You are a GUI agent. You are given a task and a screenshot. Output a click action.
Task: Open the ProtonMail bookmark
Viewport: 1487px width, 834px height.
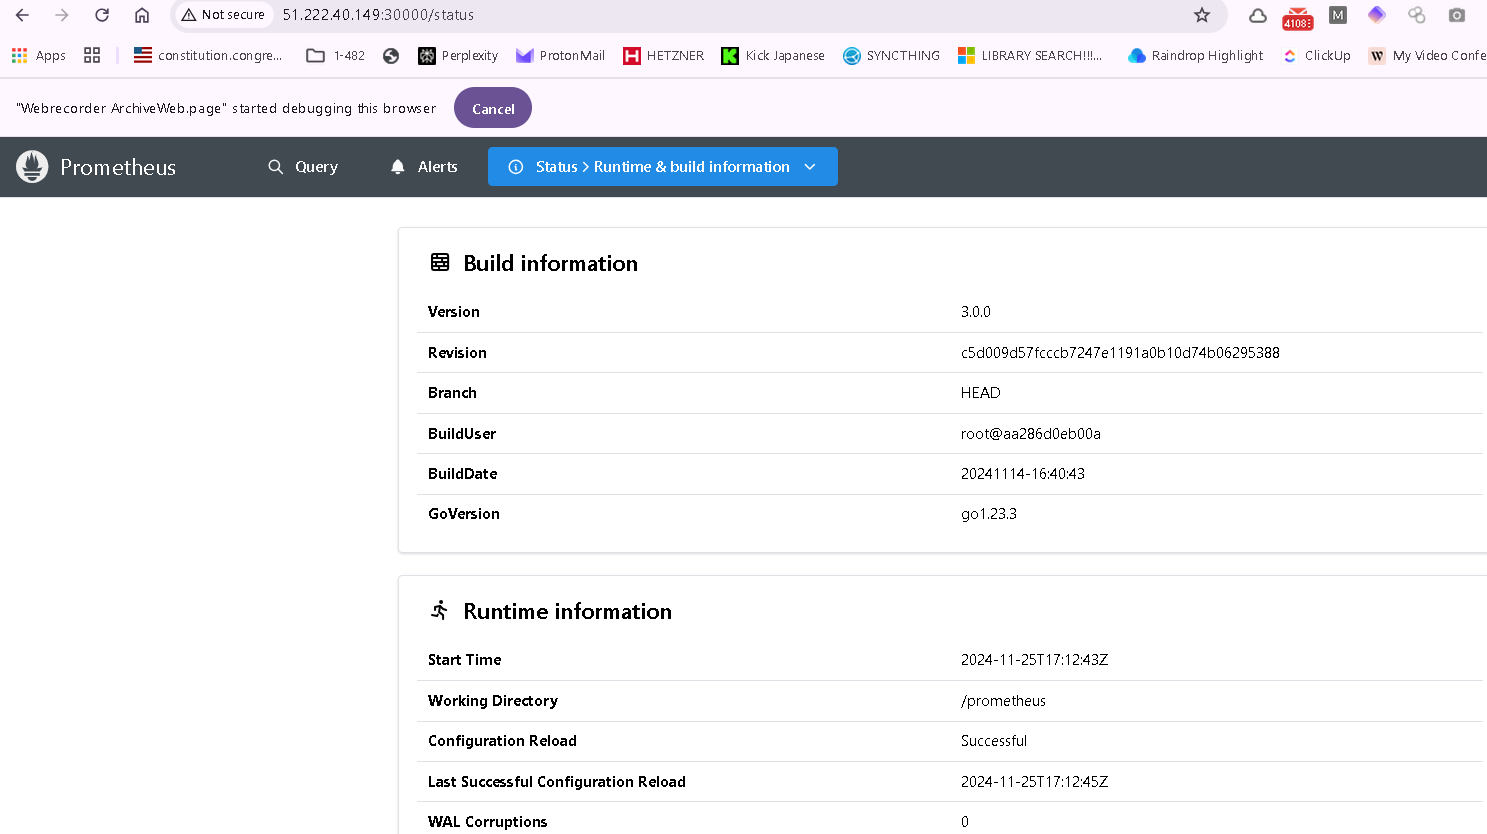(560, 56)
